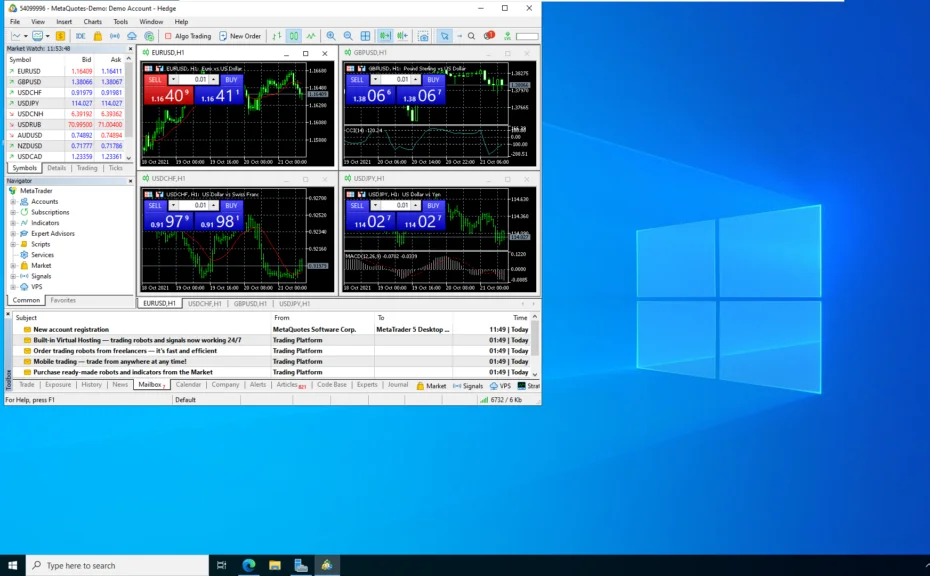Switch to Favorites tab in Navigator
Image resolution: width=930 pixels, height=576 pixels.
(63, 300)
